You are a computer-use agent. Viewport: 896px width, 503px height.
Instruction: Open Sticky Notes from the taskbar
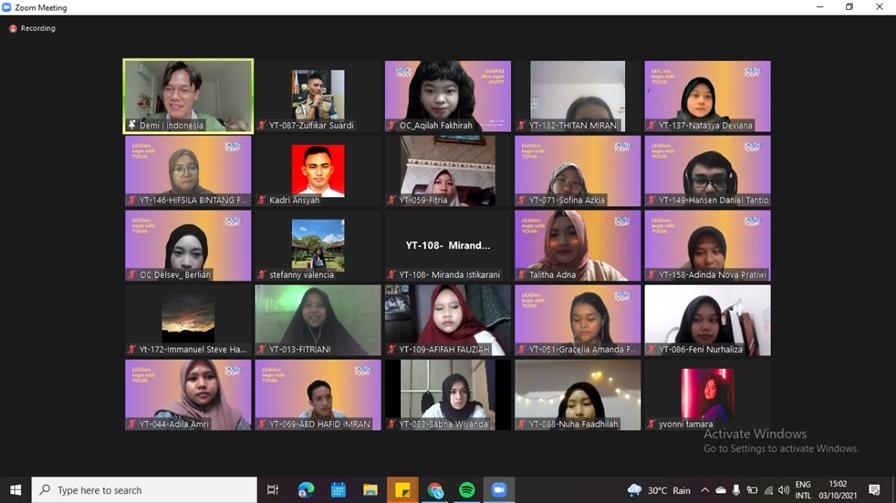403,490
